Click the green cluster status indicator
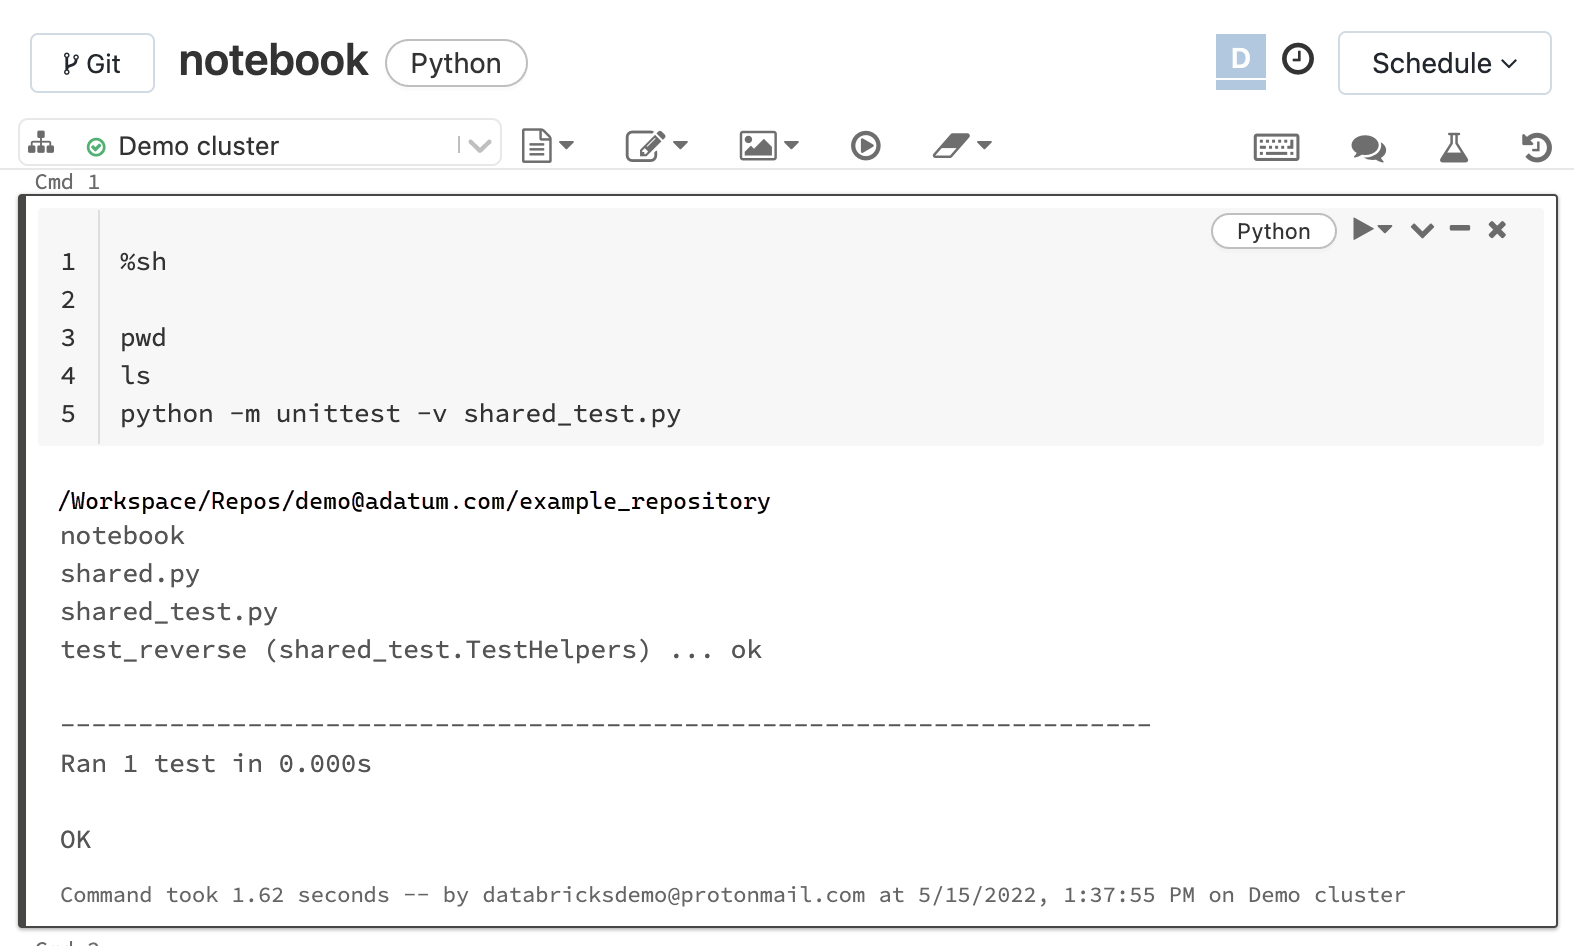The height and width of the screenshot is (946, 1574). click(96, 147)
